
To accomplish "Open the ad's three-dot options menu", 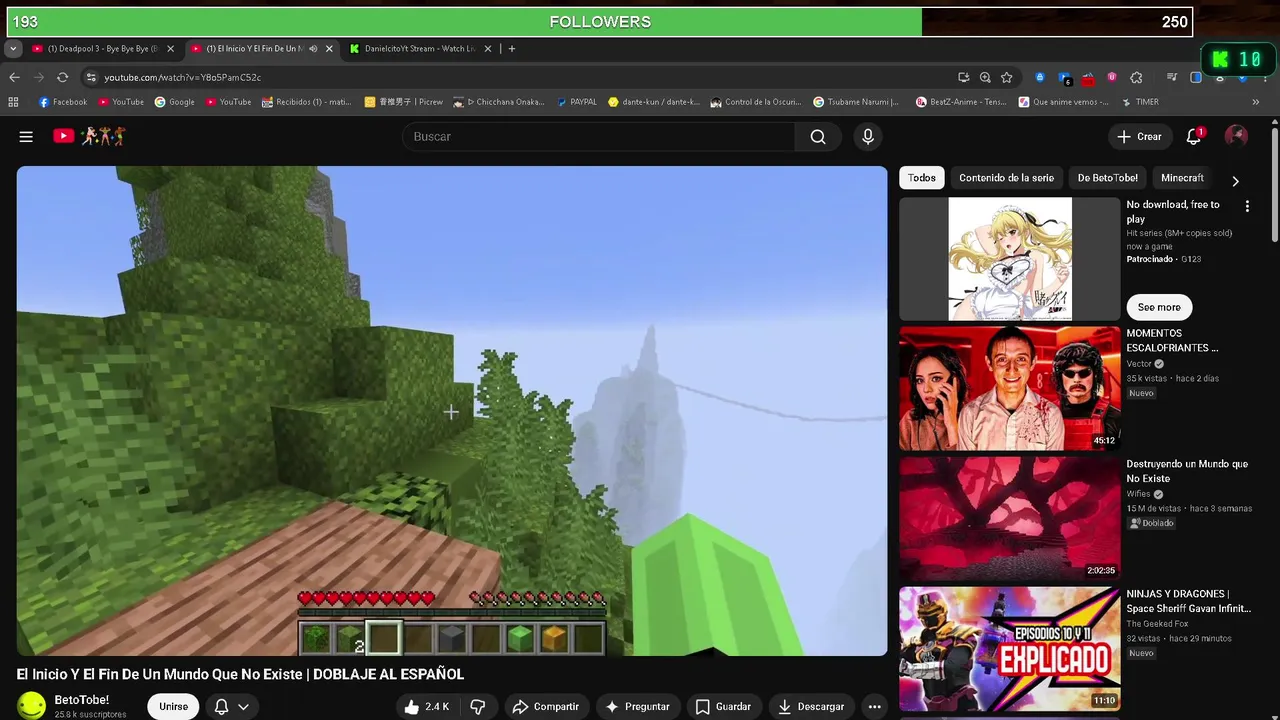I will click(1247, 206).
